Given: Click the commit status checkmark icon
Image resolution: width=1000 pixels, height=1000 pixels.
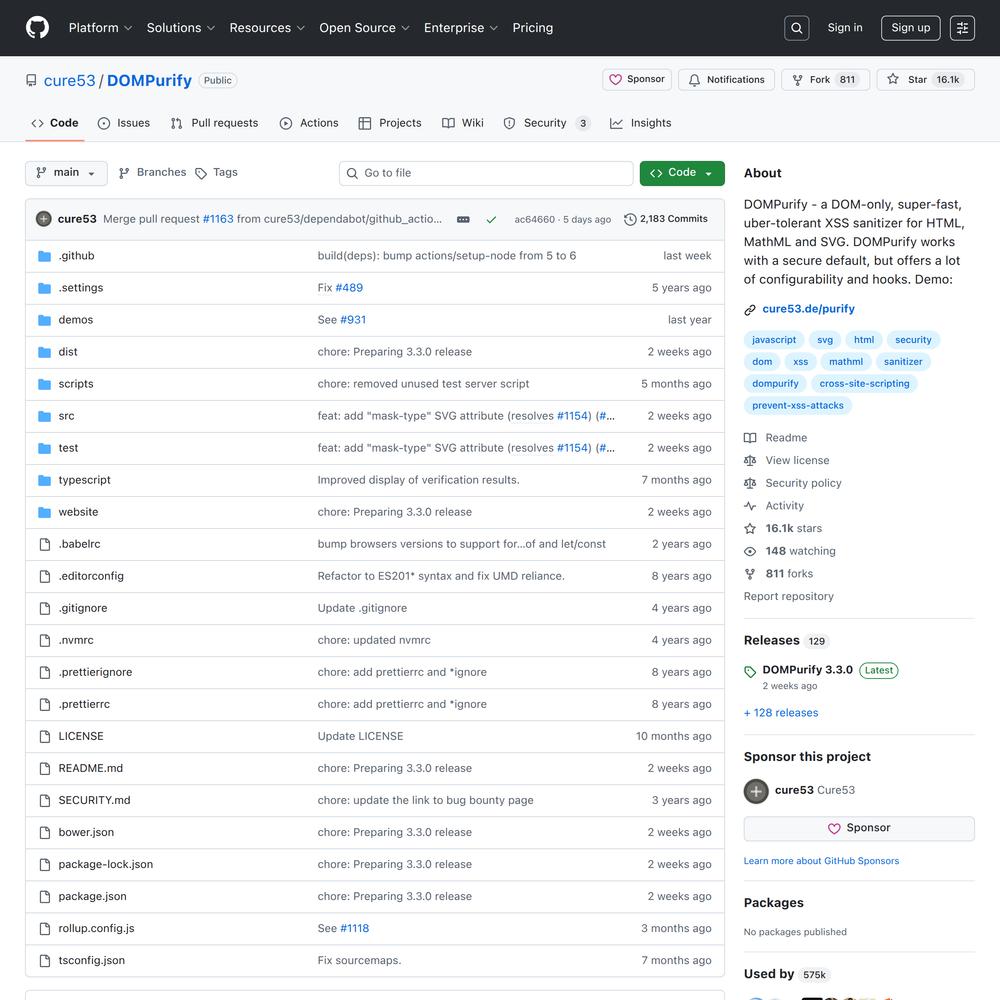Looking at the screenshot, I should 491,219.
